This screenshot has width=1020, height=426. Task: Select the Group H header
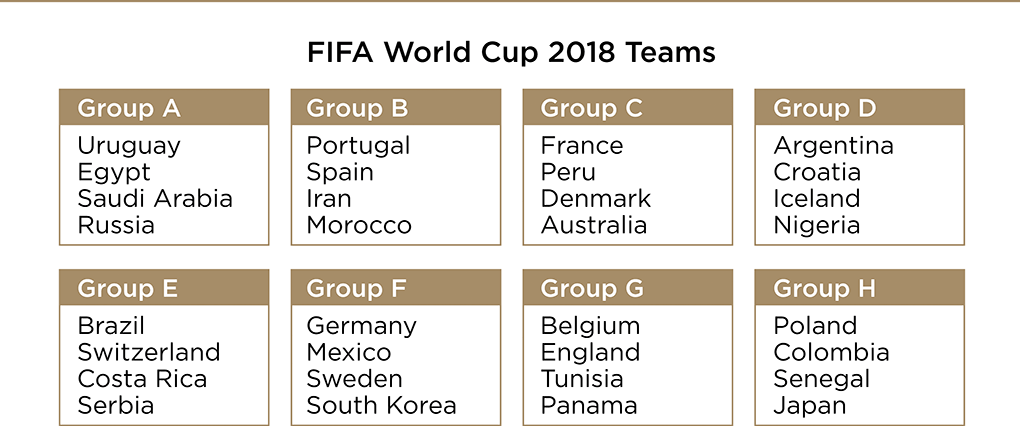[x=824, y=289]
